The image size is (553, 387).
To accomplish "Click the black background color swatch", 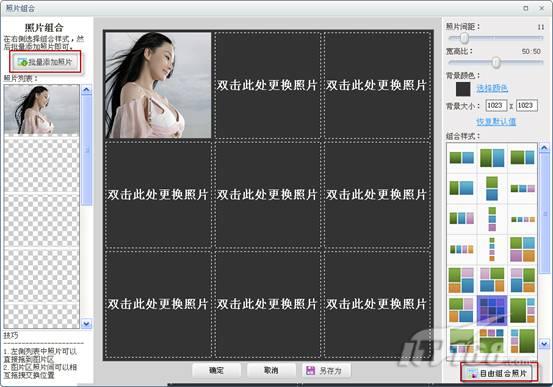I will [463, 89].
